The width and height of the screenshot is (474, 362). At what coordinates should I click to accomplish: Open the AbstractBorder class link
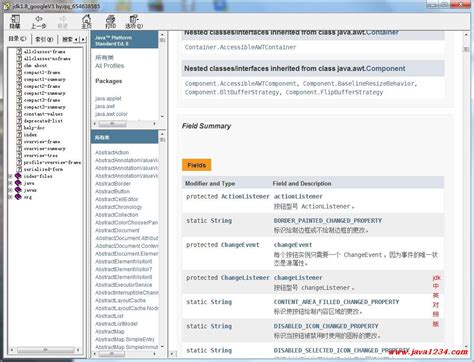point(113,184)
